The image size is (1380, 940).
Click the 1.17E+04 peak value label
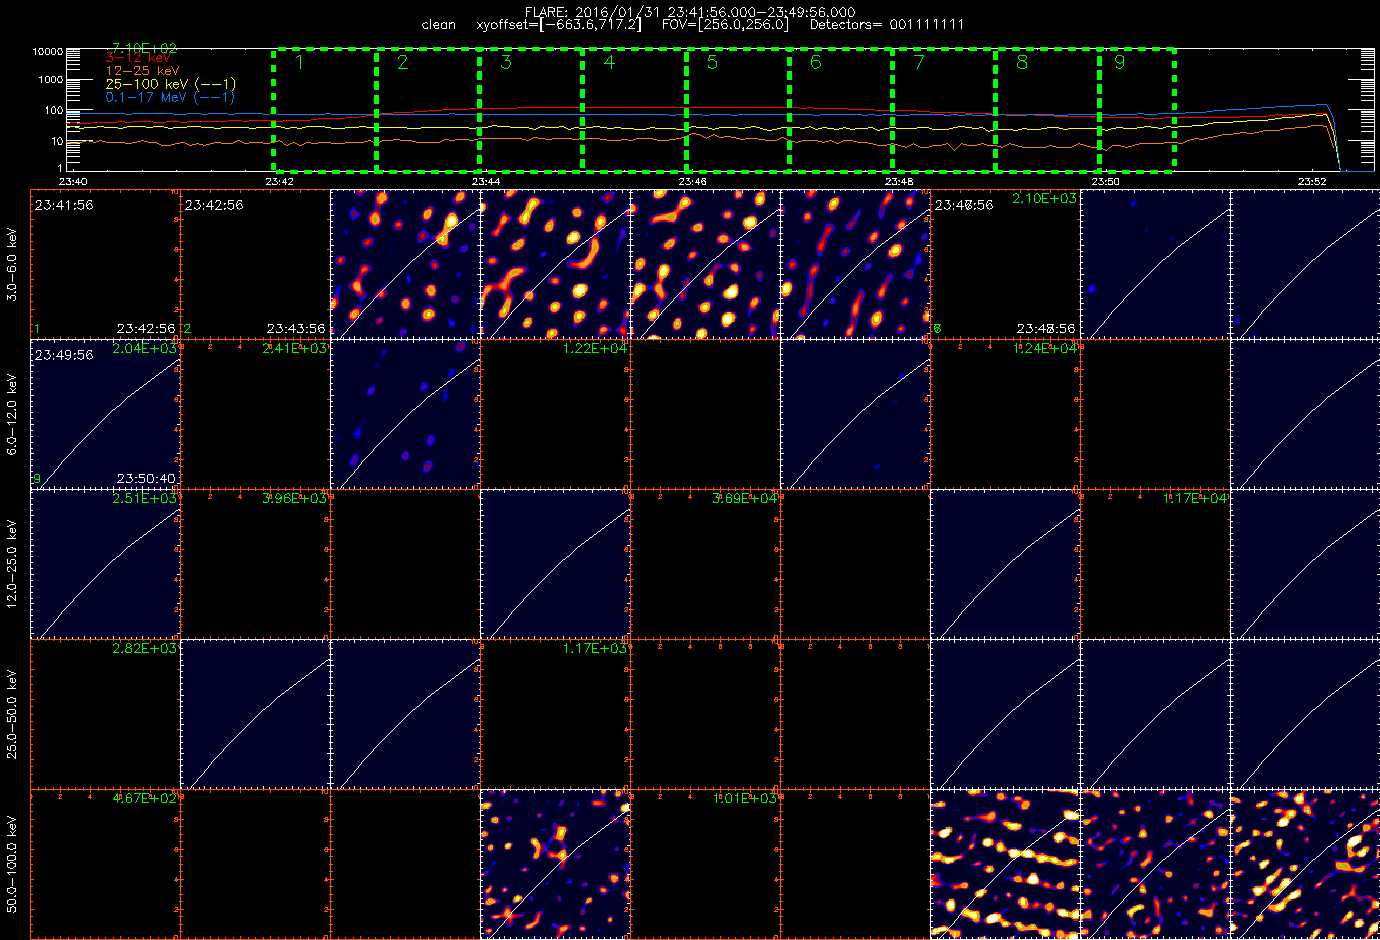point(1195,499)
